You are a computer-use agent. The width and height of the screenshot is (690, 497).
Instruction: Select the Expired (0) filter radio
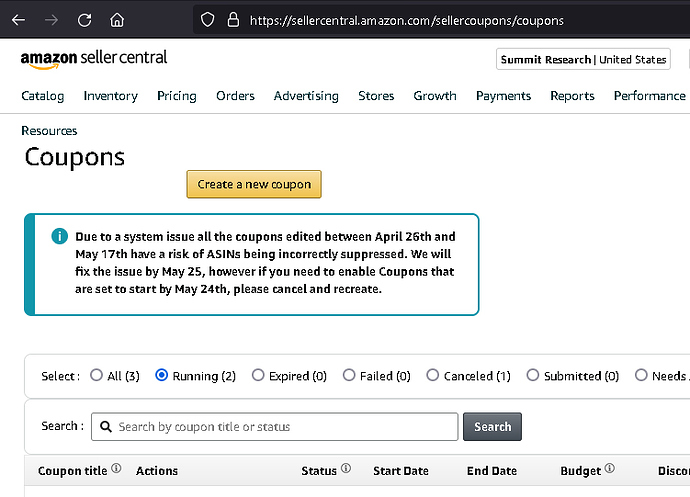pyautogui.click(x=258, y=376)
